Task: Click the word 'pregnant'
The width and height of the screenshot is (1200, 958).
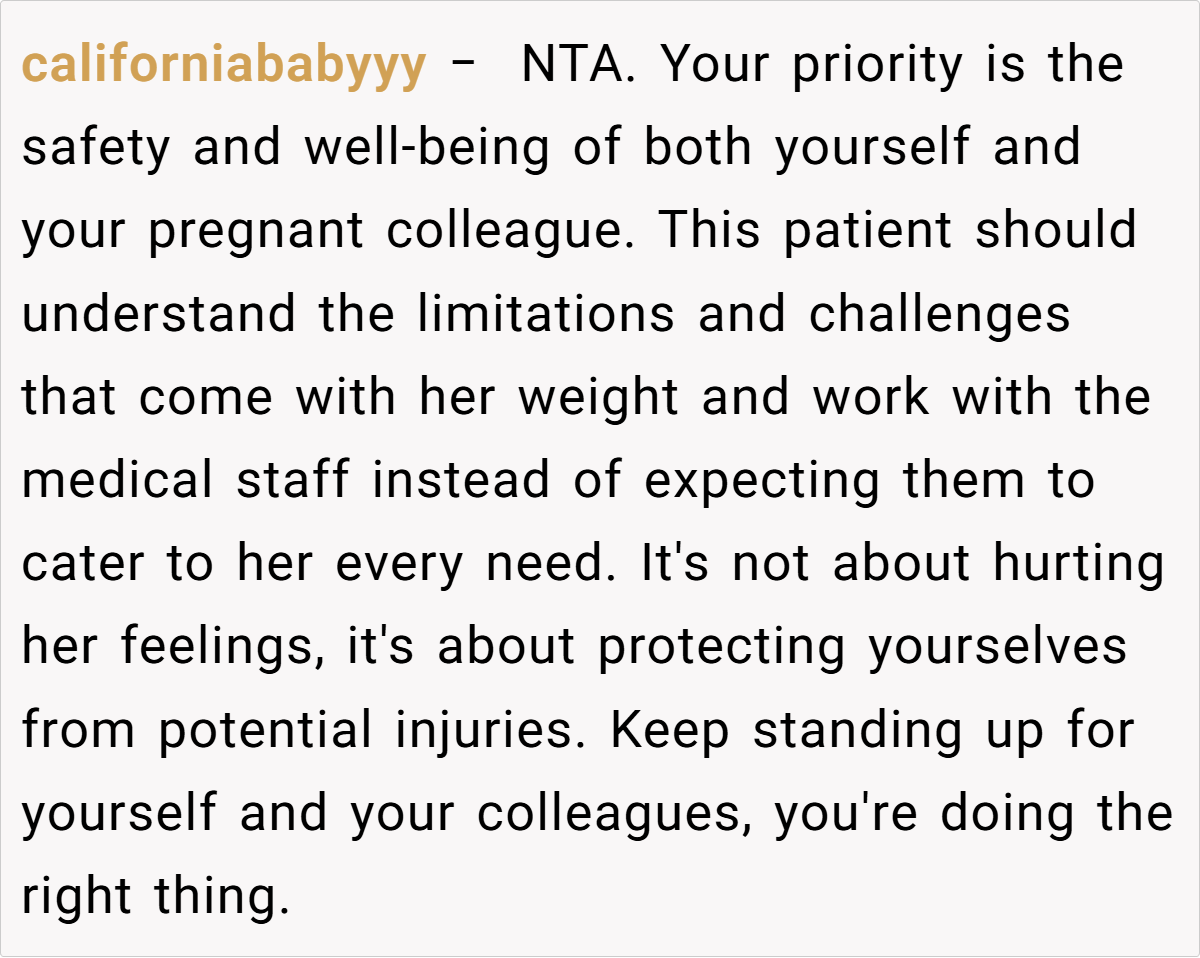Action: tap(256, 232)
